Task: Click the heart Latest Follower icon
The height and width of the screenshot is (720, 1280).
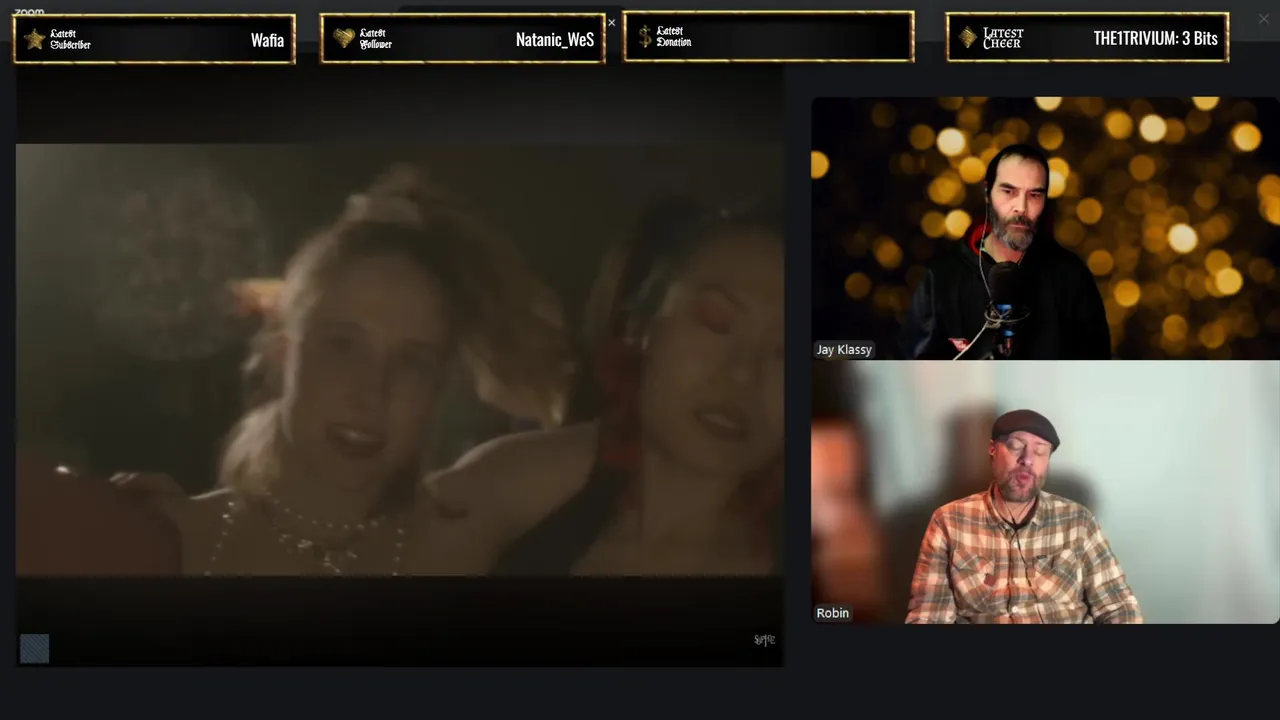Action: (345, 39)
